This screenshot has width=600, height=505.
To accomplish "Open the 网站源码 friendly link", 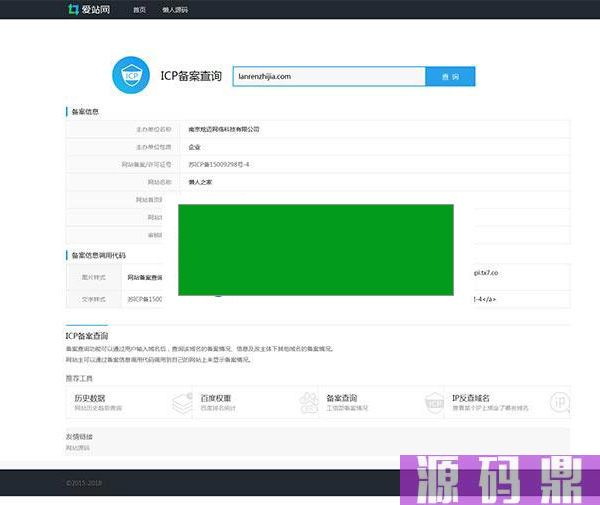I will [x=78, y=448].
